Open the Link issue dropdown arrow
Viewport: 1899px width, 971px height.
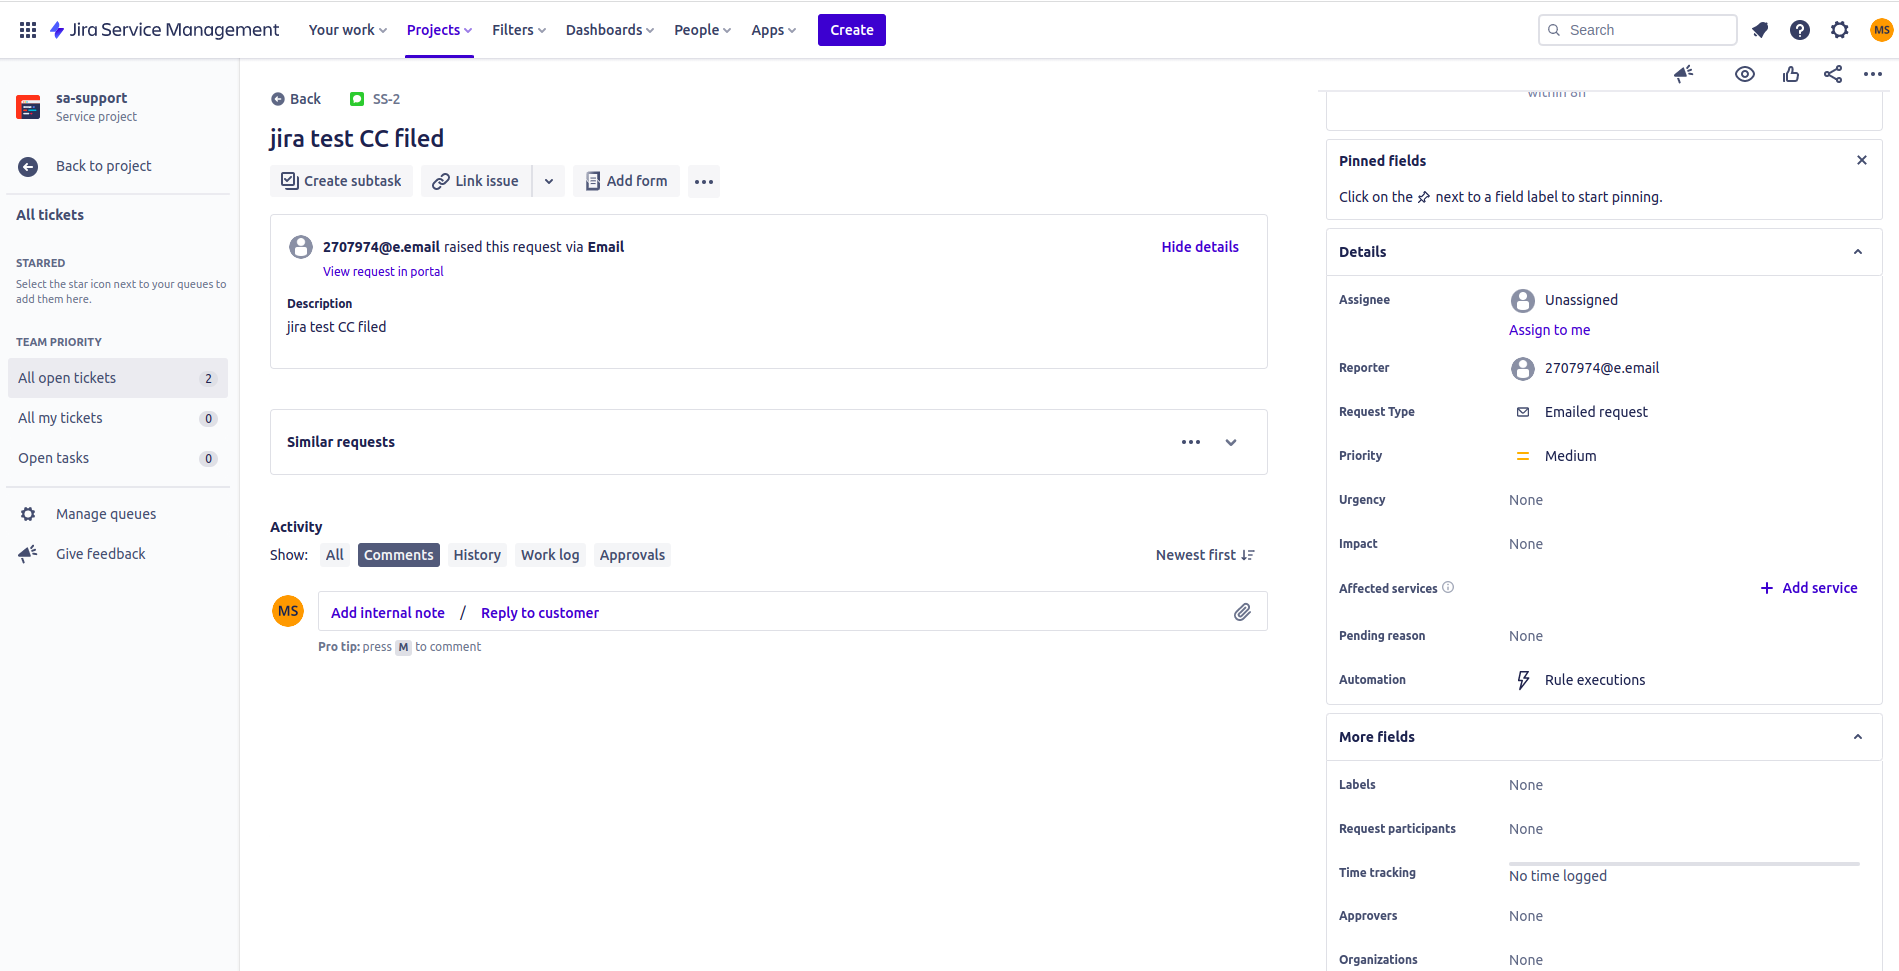(548, 181)
